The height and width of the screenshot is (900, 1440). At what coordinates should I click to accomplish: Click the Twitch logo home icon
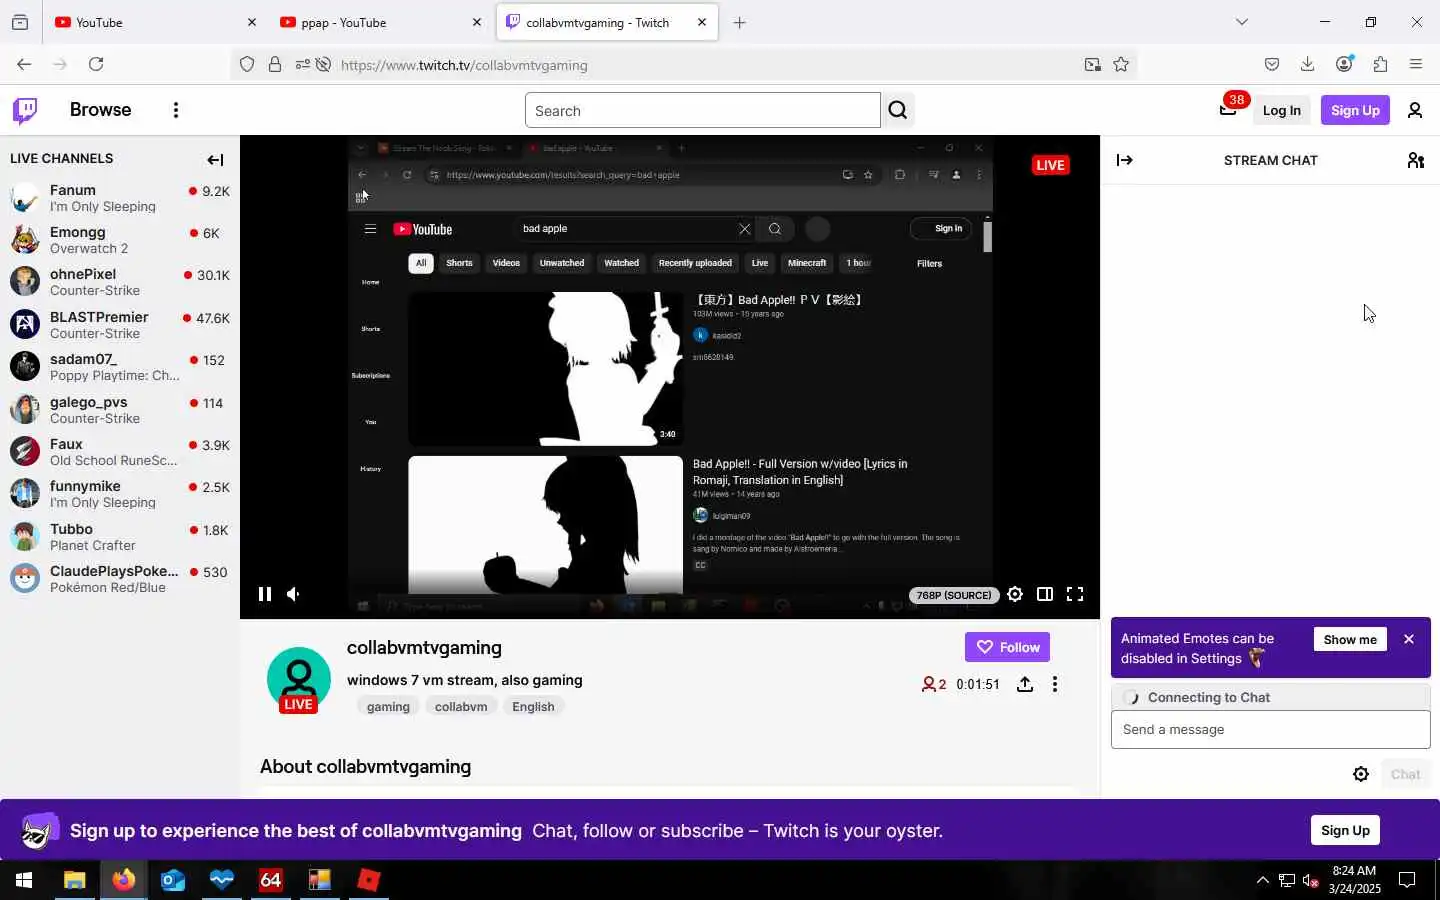pos(25,110)
